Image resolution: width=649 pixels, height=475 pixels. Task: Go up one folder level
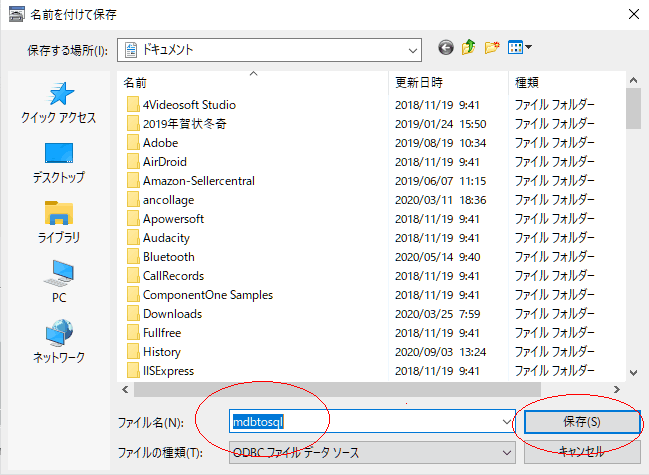pos(469,48)
